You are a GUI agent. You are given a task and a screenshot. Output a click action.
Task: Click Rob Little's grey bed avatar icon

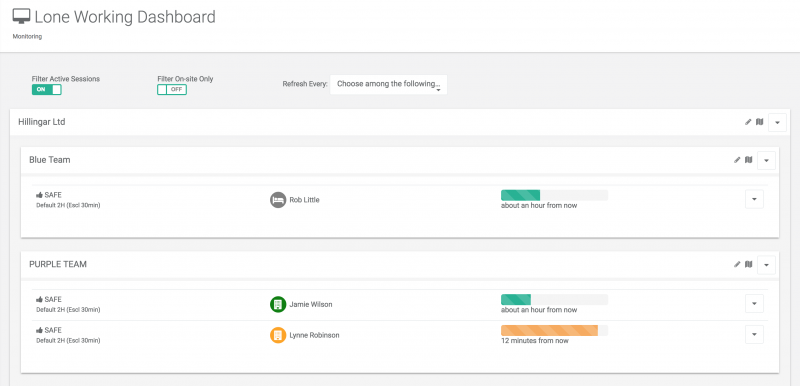tap(278, 200)
